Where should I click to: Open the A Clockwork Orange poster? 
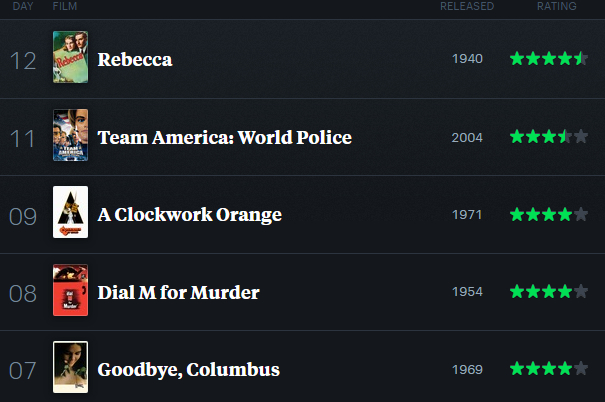click(x=70, y=213)
